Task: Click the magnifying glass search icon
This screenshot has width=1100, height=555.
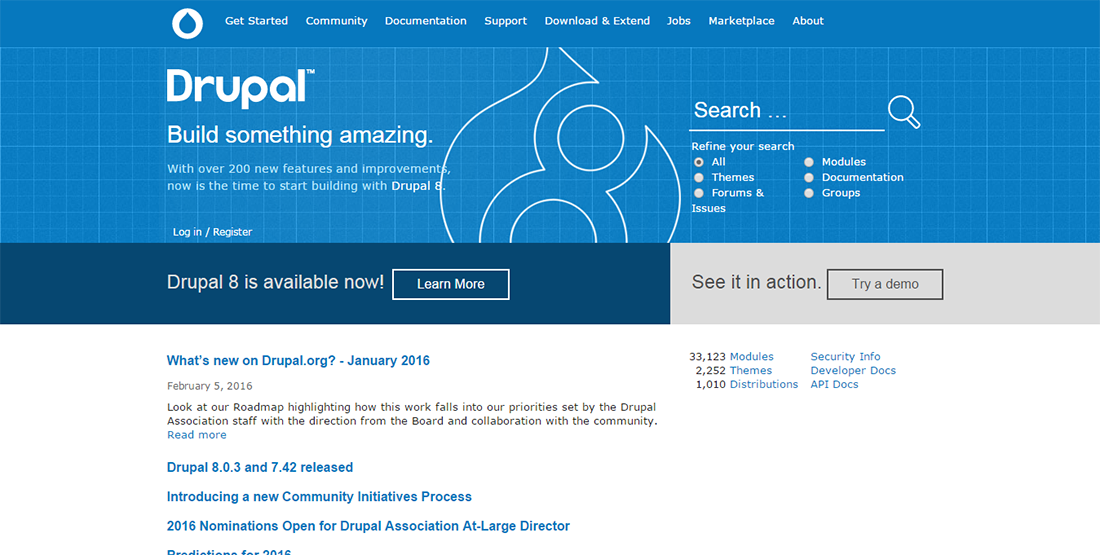Action: [904, 112]
